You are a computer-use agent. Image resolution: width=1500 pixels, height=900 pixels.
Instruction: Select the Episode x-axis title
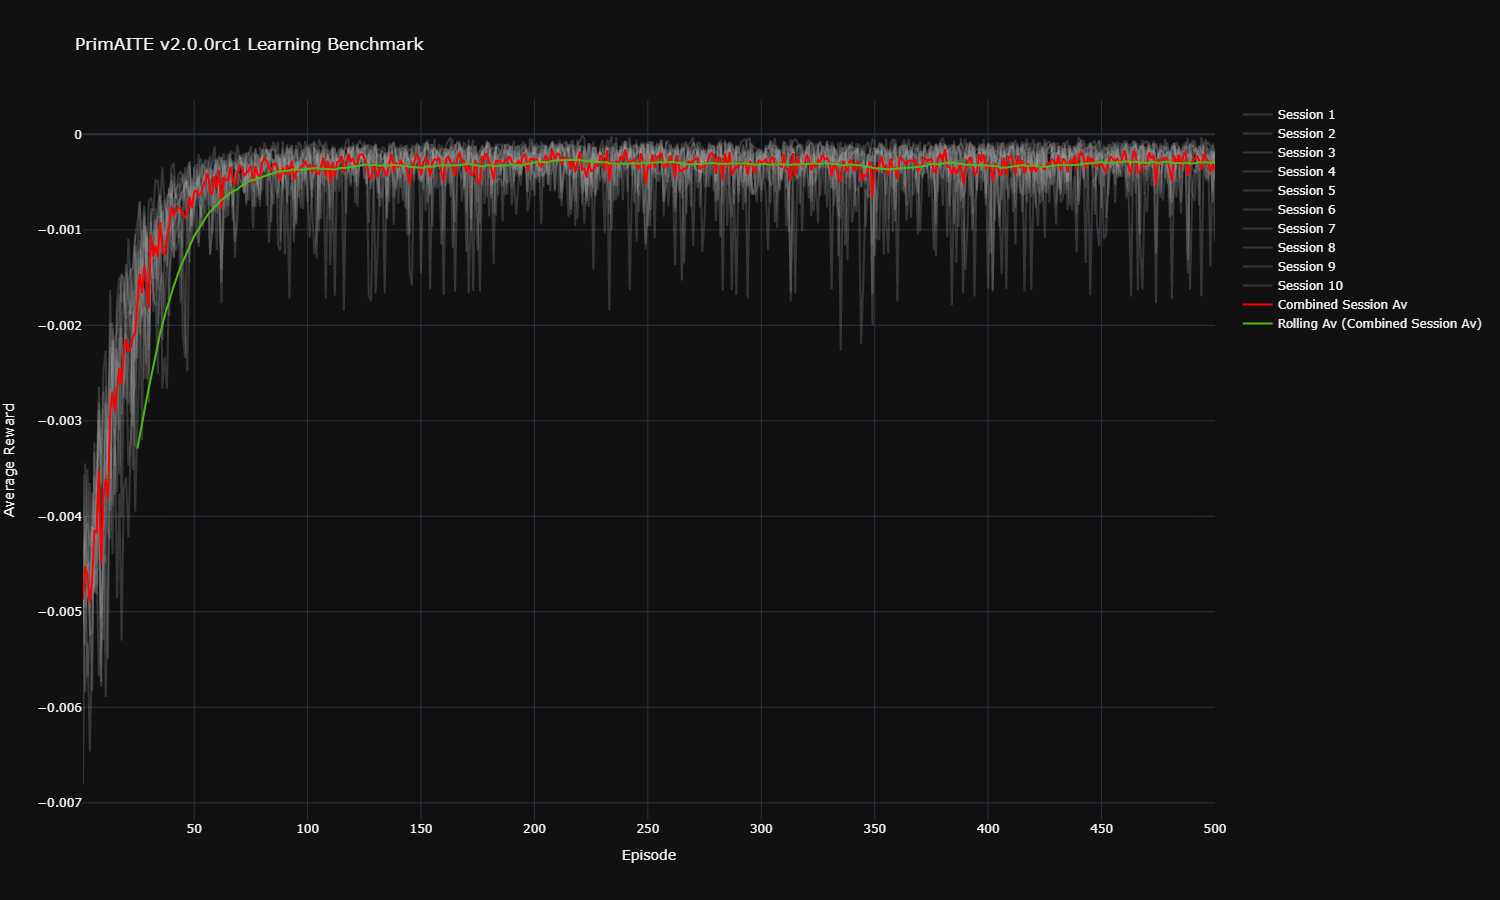point(648,855)
